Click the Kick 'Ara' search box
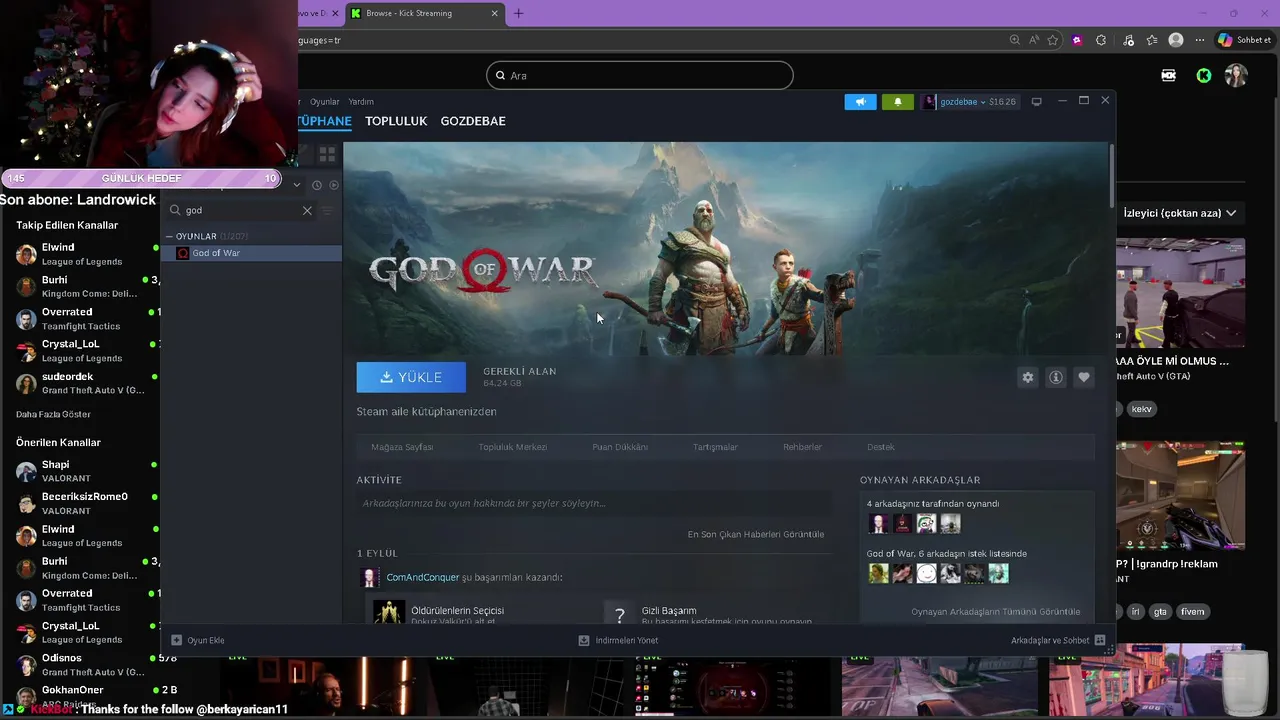Image resolution: width=1280 pixels, height=720 pixels. point(640,75)
